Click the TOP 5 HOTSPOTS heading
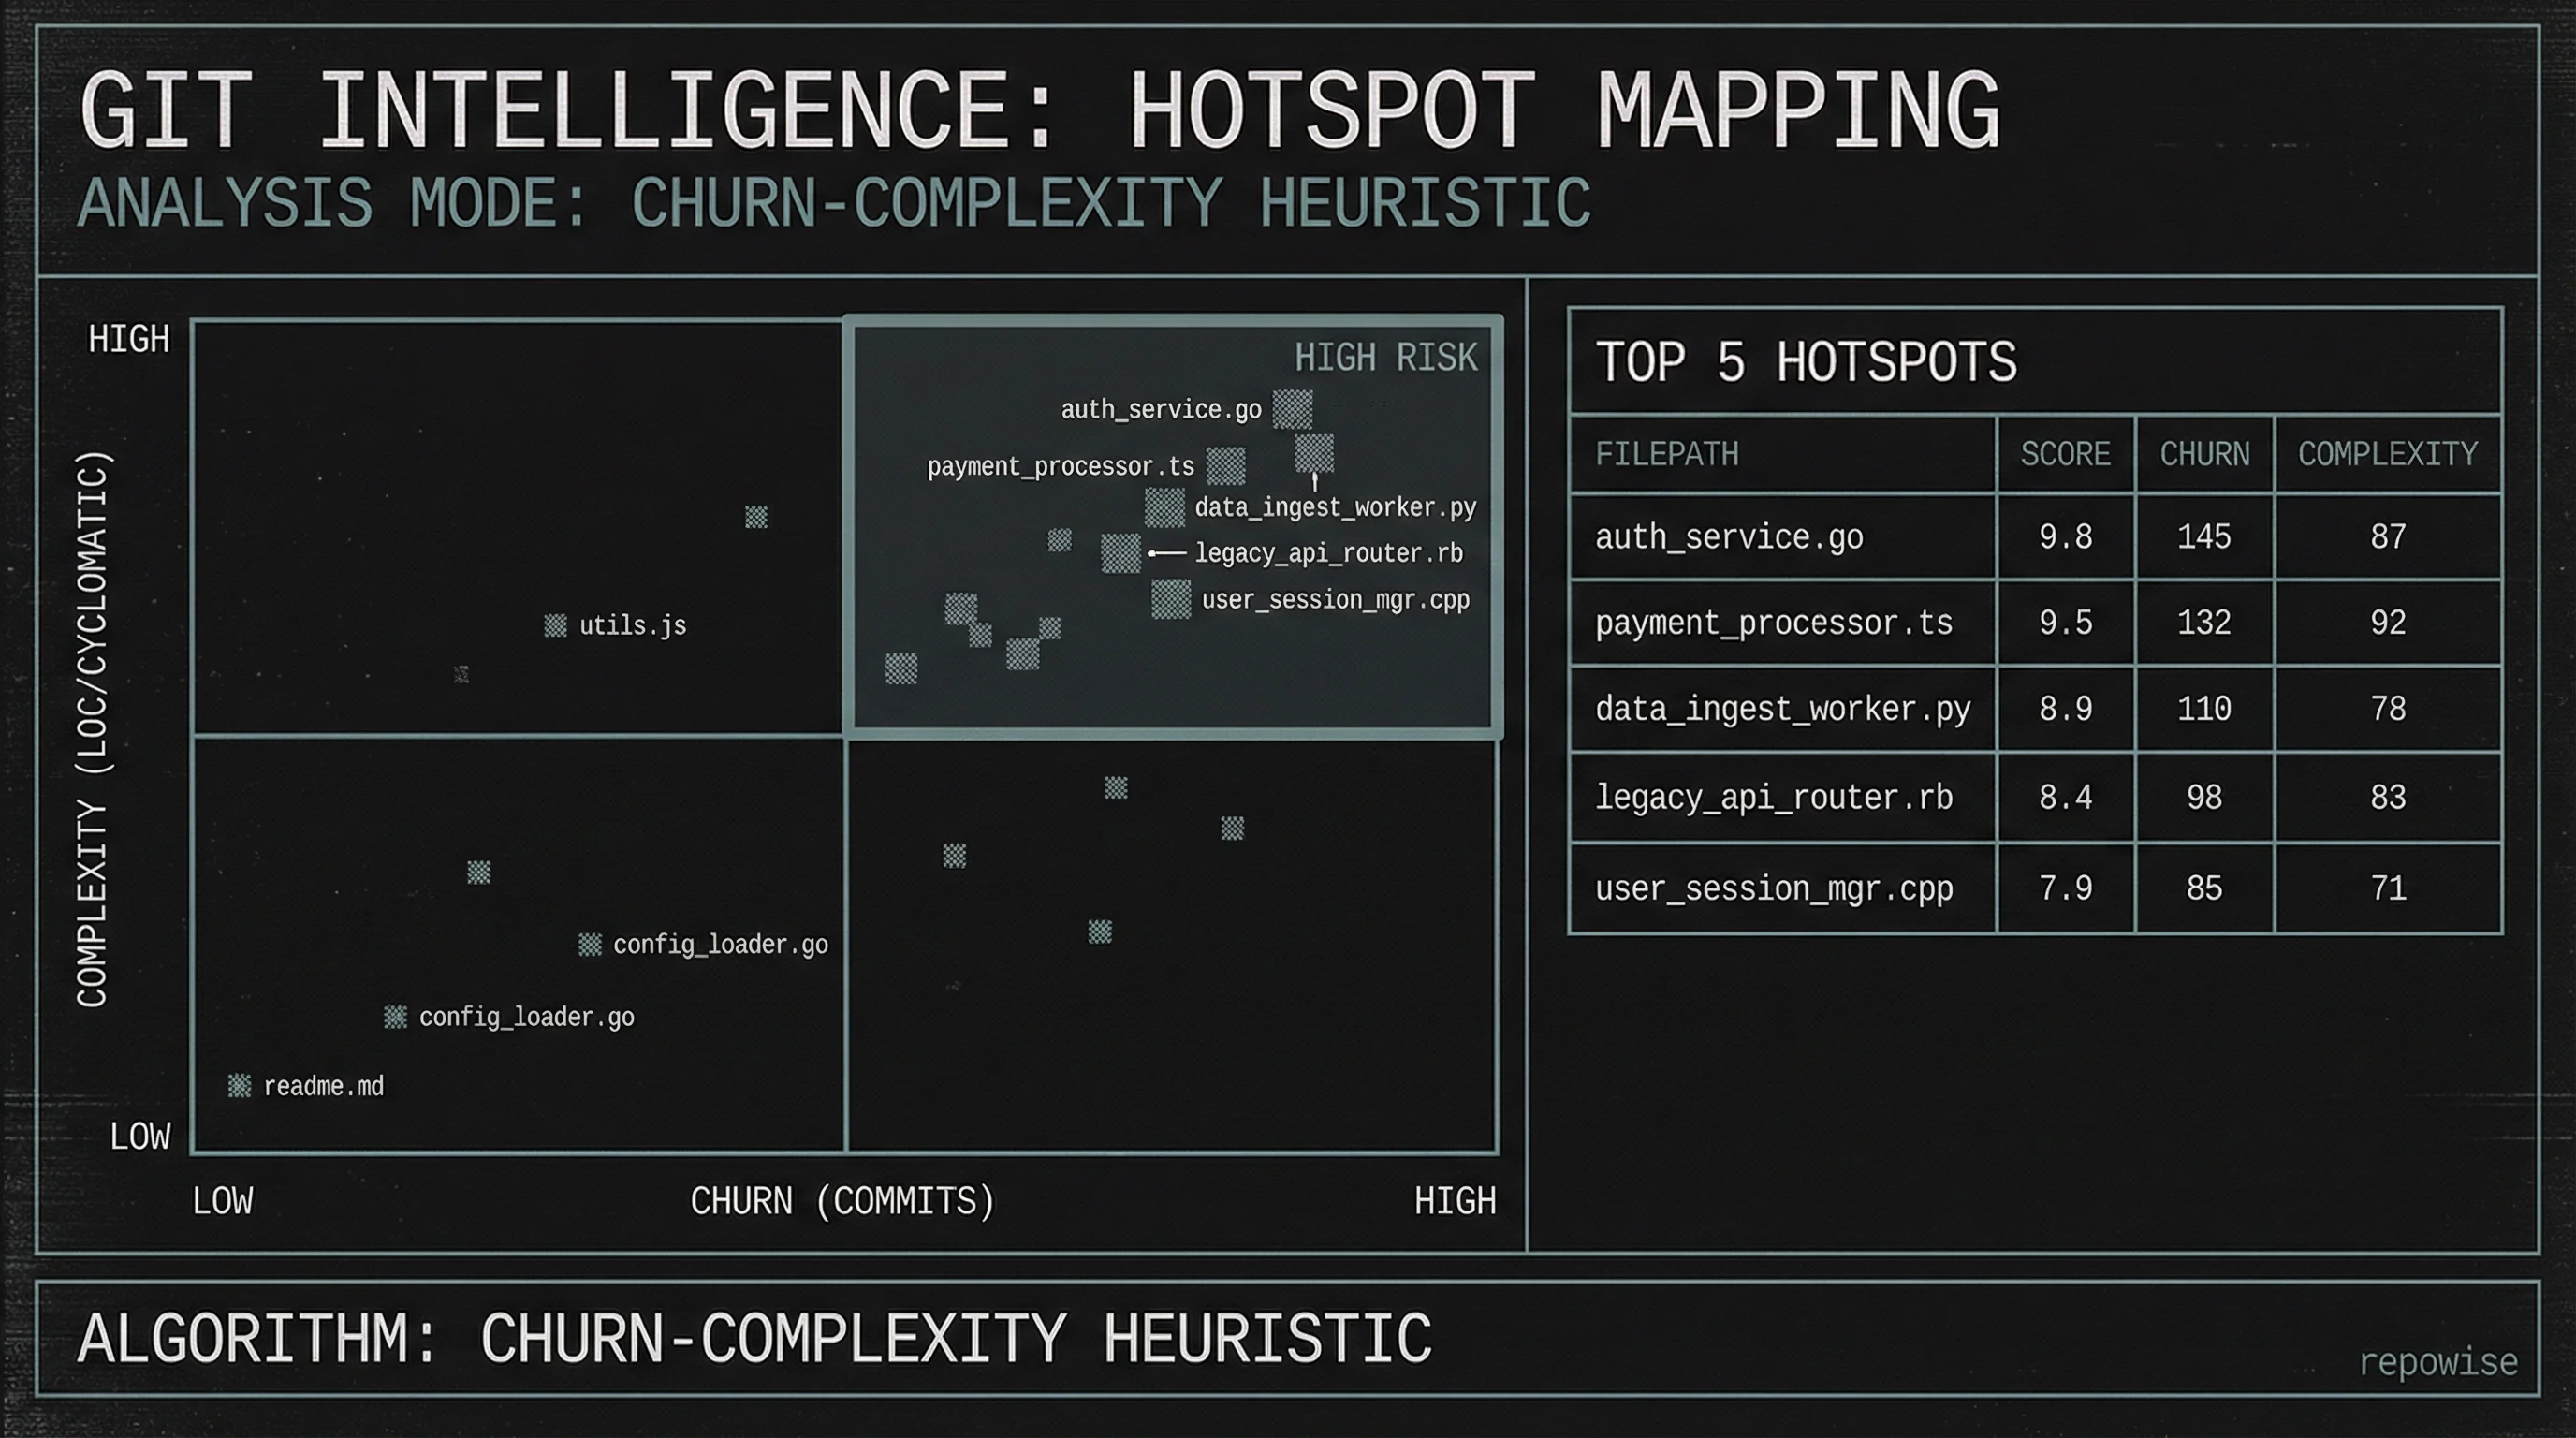2576x1438 pixels. click(x=1806, y=362)
